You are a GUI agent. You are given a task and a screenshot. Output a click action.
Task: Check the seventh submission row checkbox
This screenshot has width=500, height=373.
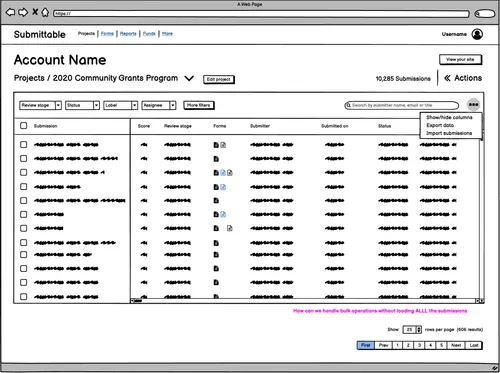point(23,228)
